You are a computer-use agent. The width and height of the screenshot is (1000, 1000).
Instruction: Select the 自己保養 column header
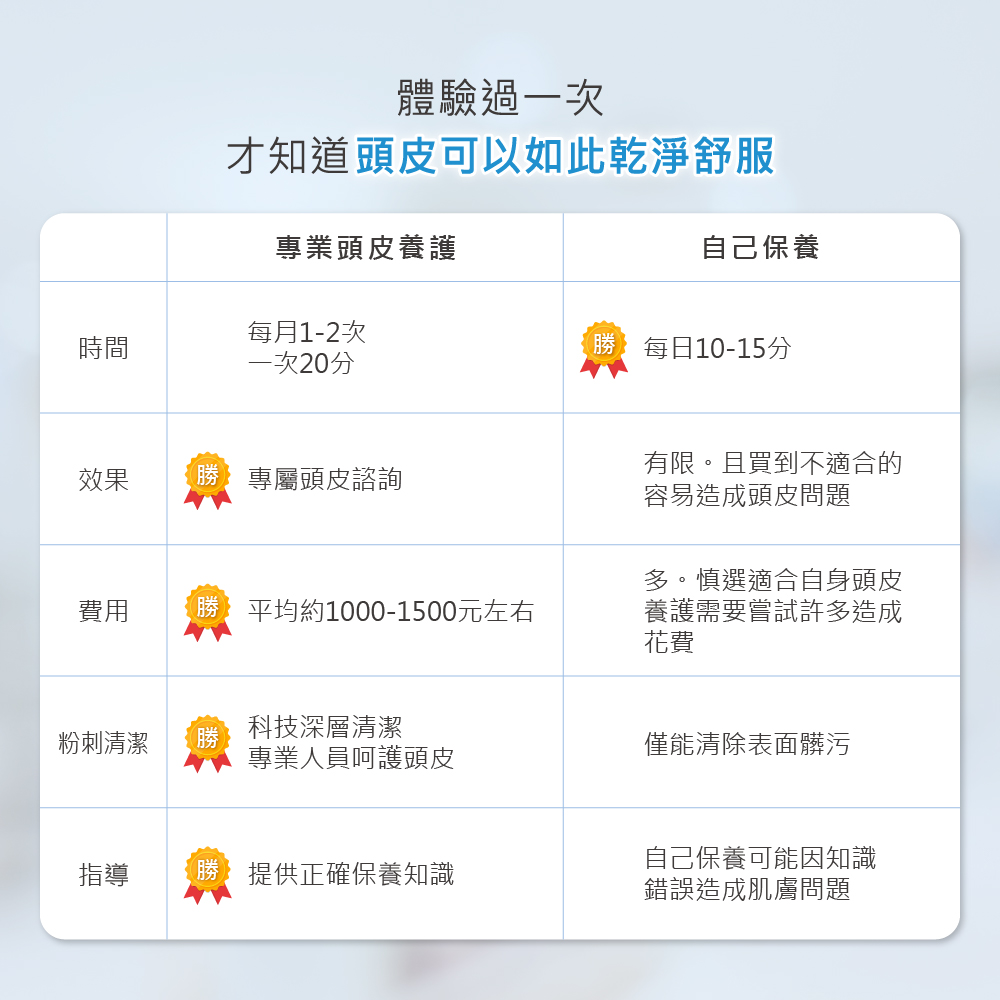pyautogui.click(x=760, y=247)
